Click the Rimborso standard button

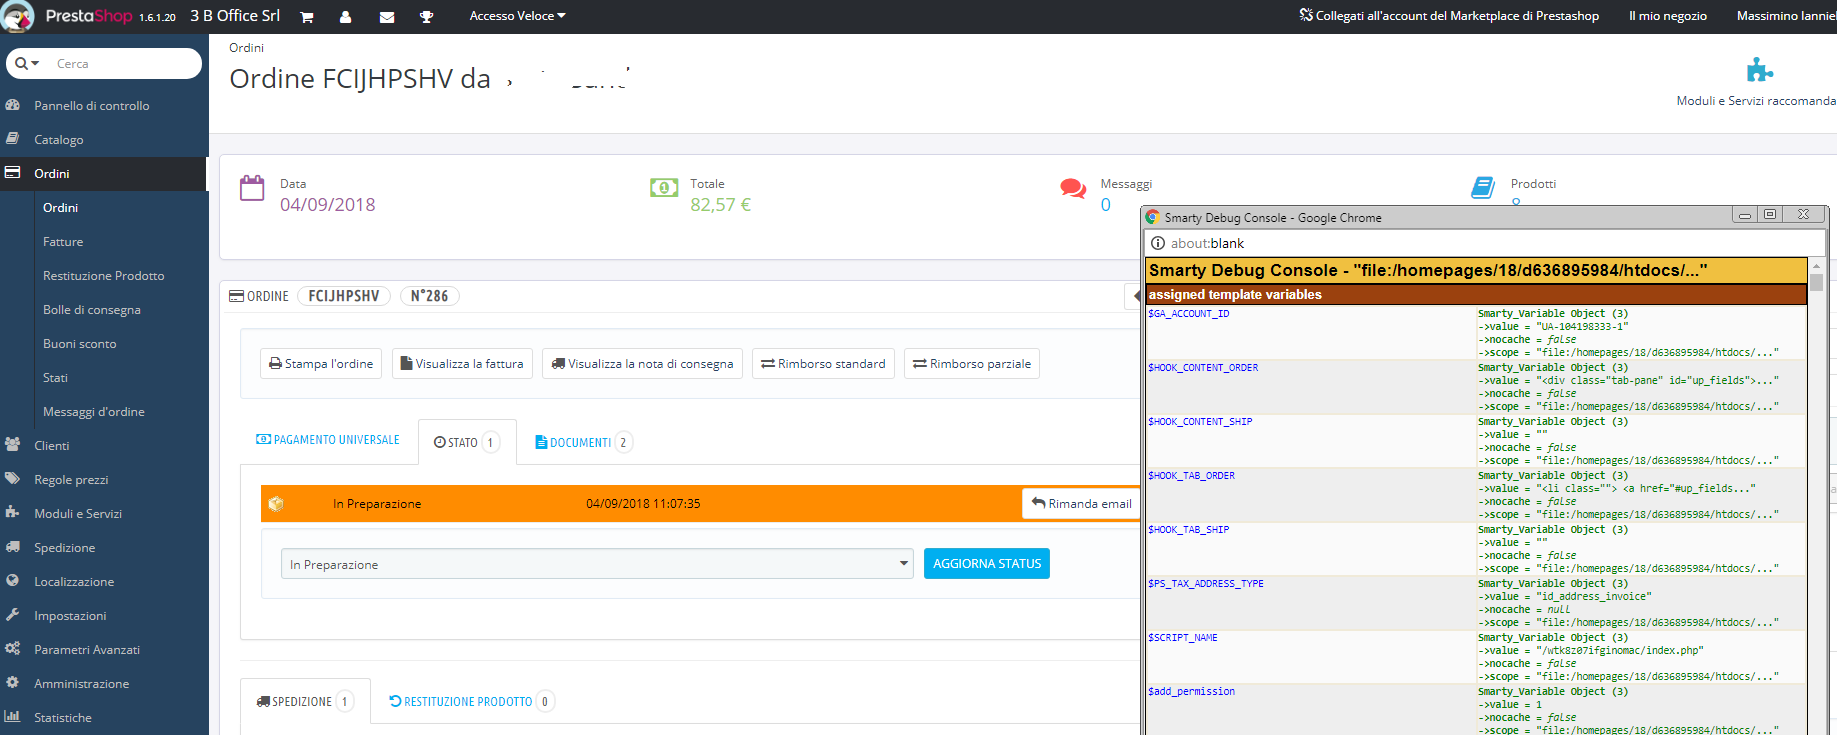(823, 363)
